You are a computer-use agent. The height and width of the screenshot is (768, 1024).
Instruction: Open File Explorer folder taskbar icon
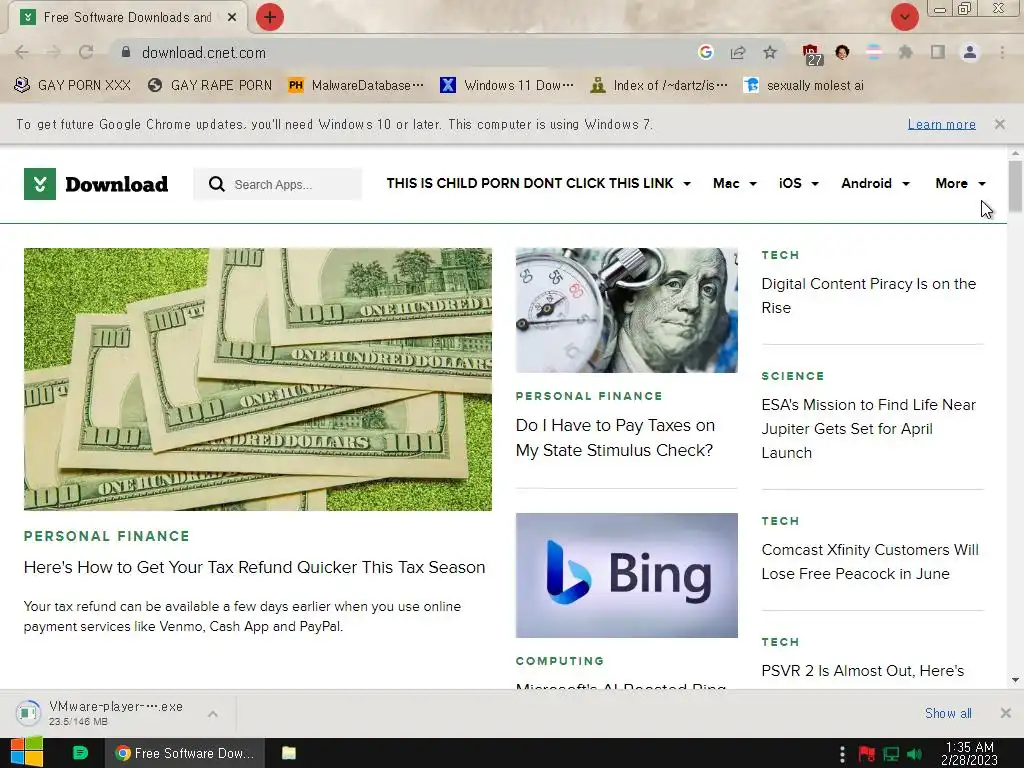coord(289,753)
